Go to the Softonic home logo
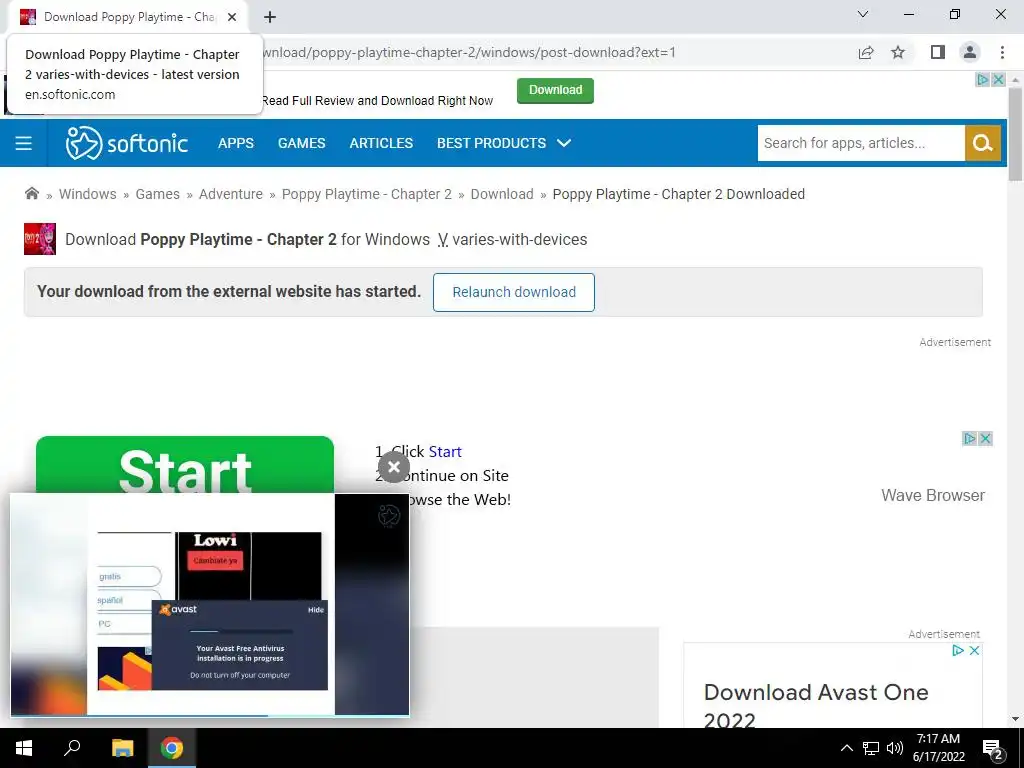 tap(127, 143)
